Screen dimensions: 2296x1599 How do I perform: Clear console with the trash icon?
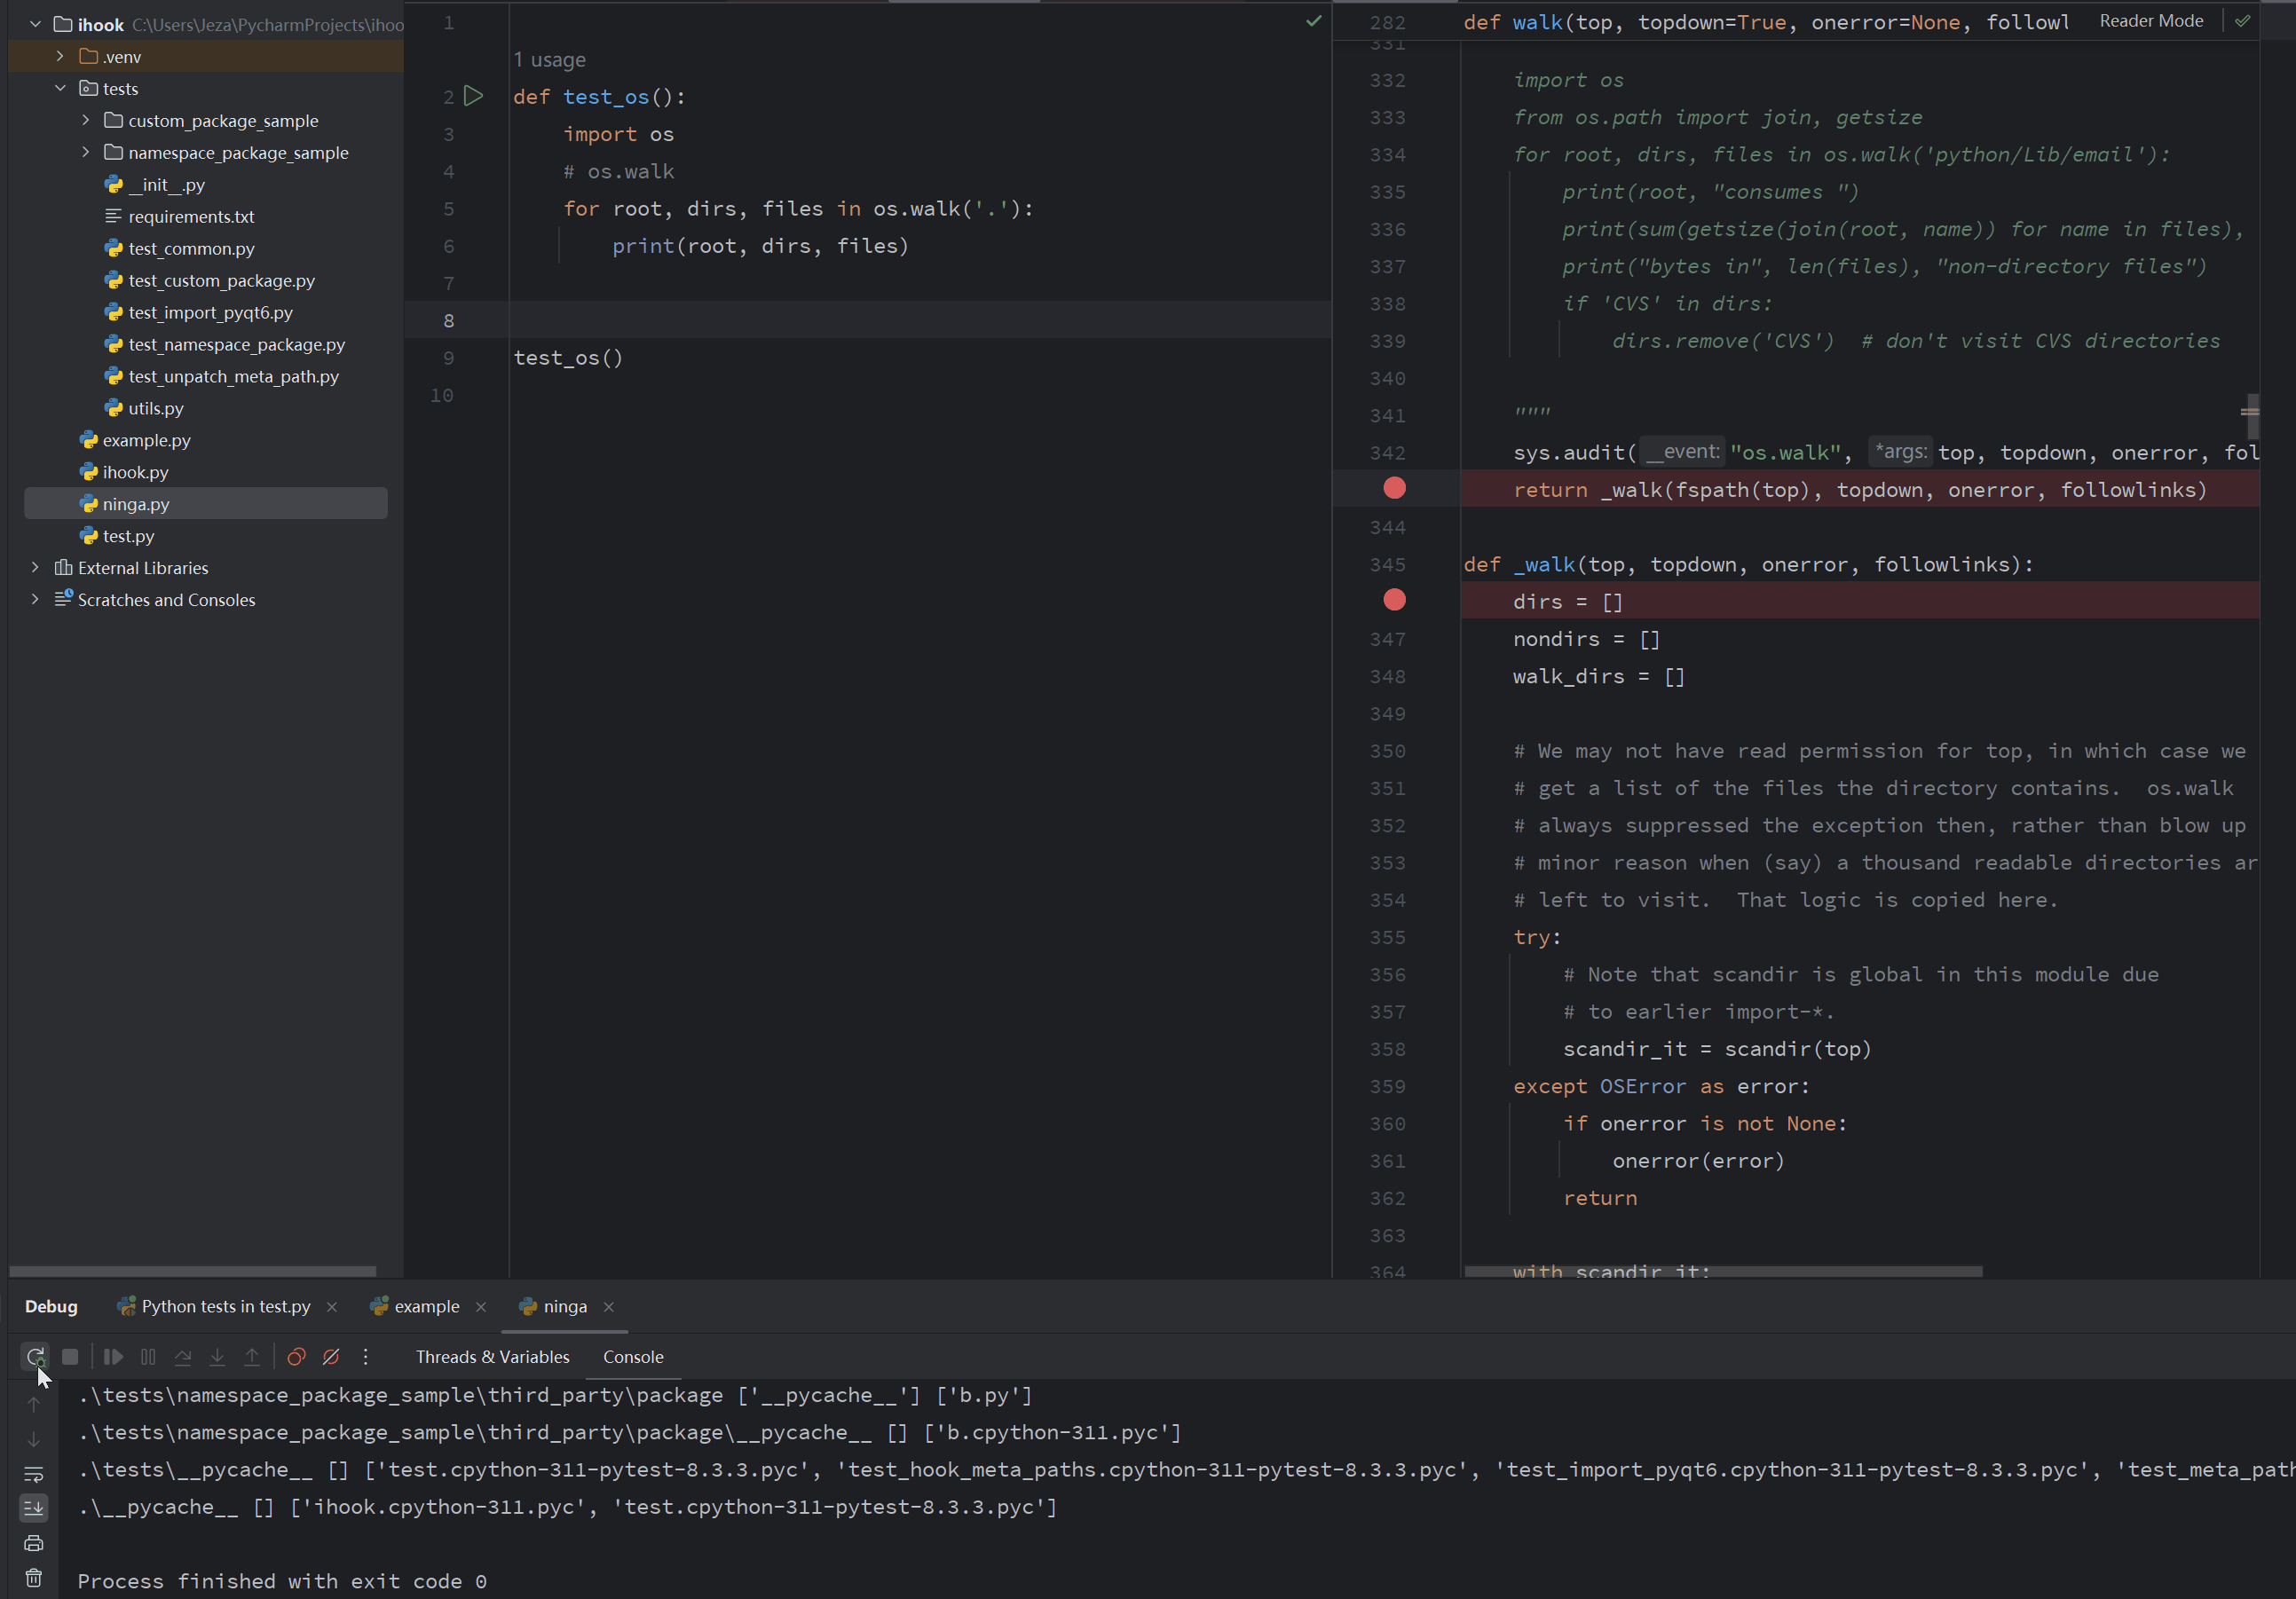tap(33, 1578)
